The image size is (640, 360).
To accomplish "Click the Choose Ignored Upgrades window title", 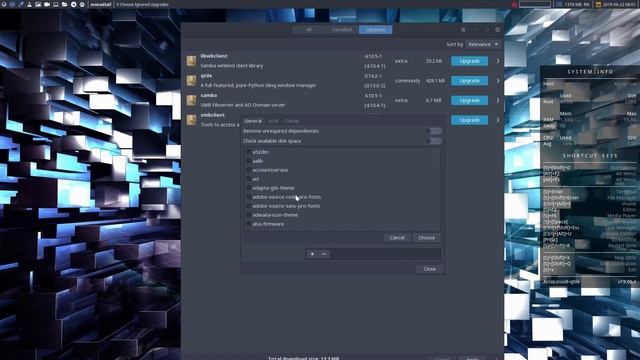I will [x=142, y=4].
